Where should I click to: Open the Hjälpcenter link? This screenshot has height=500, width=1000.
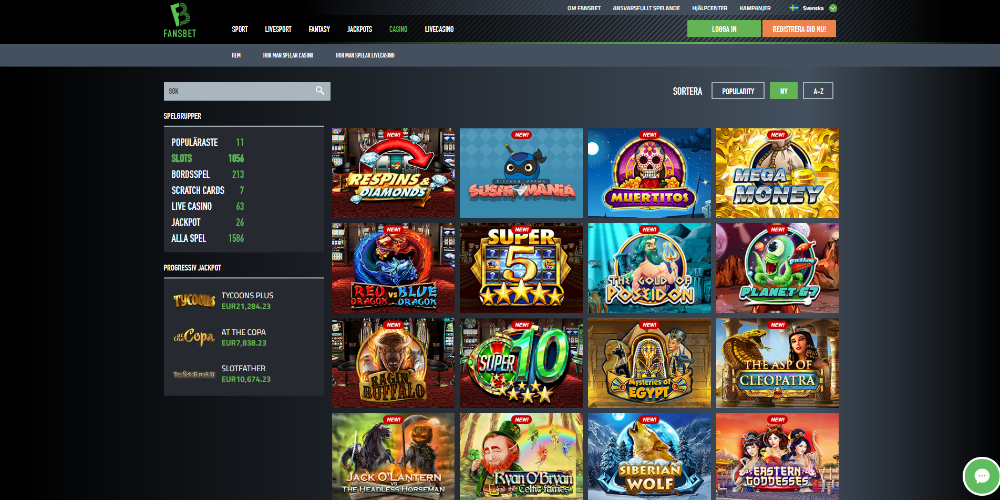coord(710,8)
